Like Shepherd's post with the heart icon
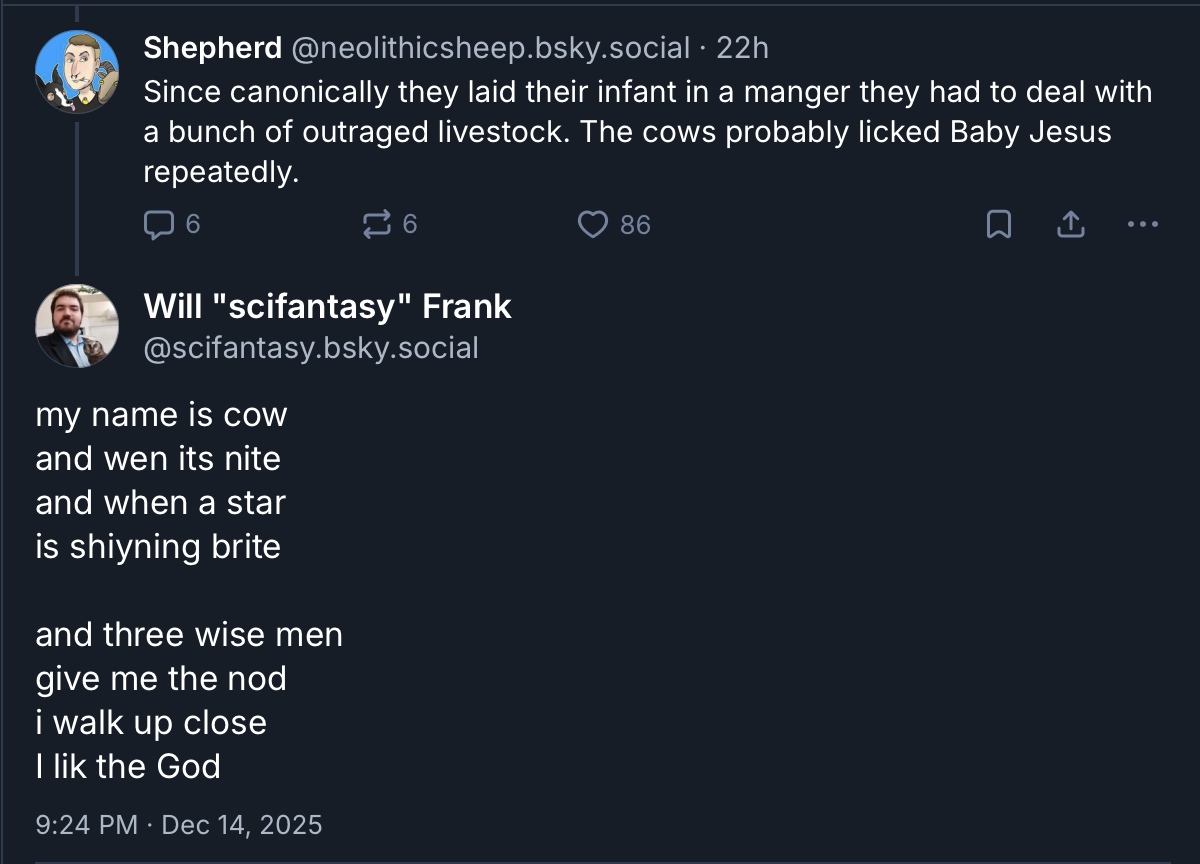Screen dimensions: 1200x864 (x=593, y=225)
